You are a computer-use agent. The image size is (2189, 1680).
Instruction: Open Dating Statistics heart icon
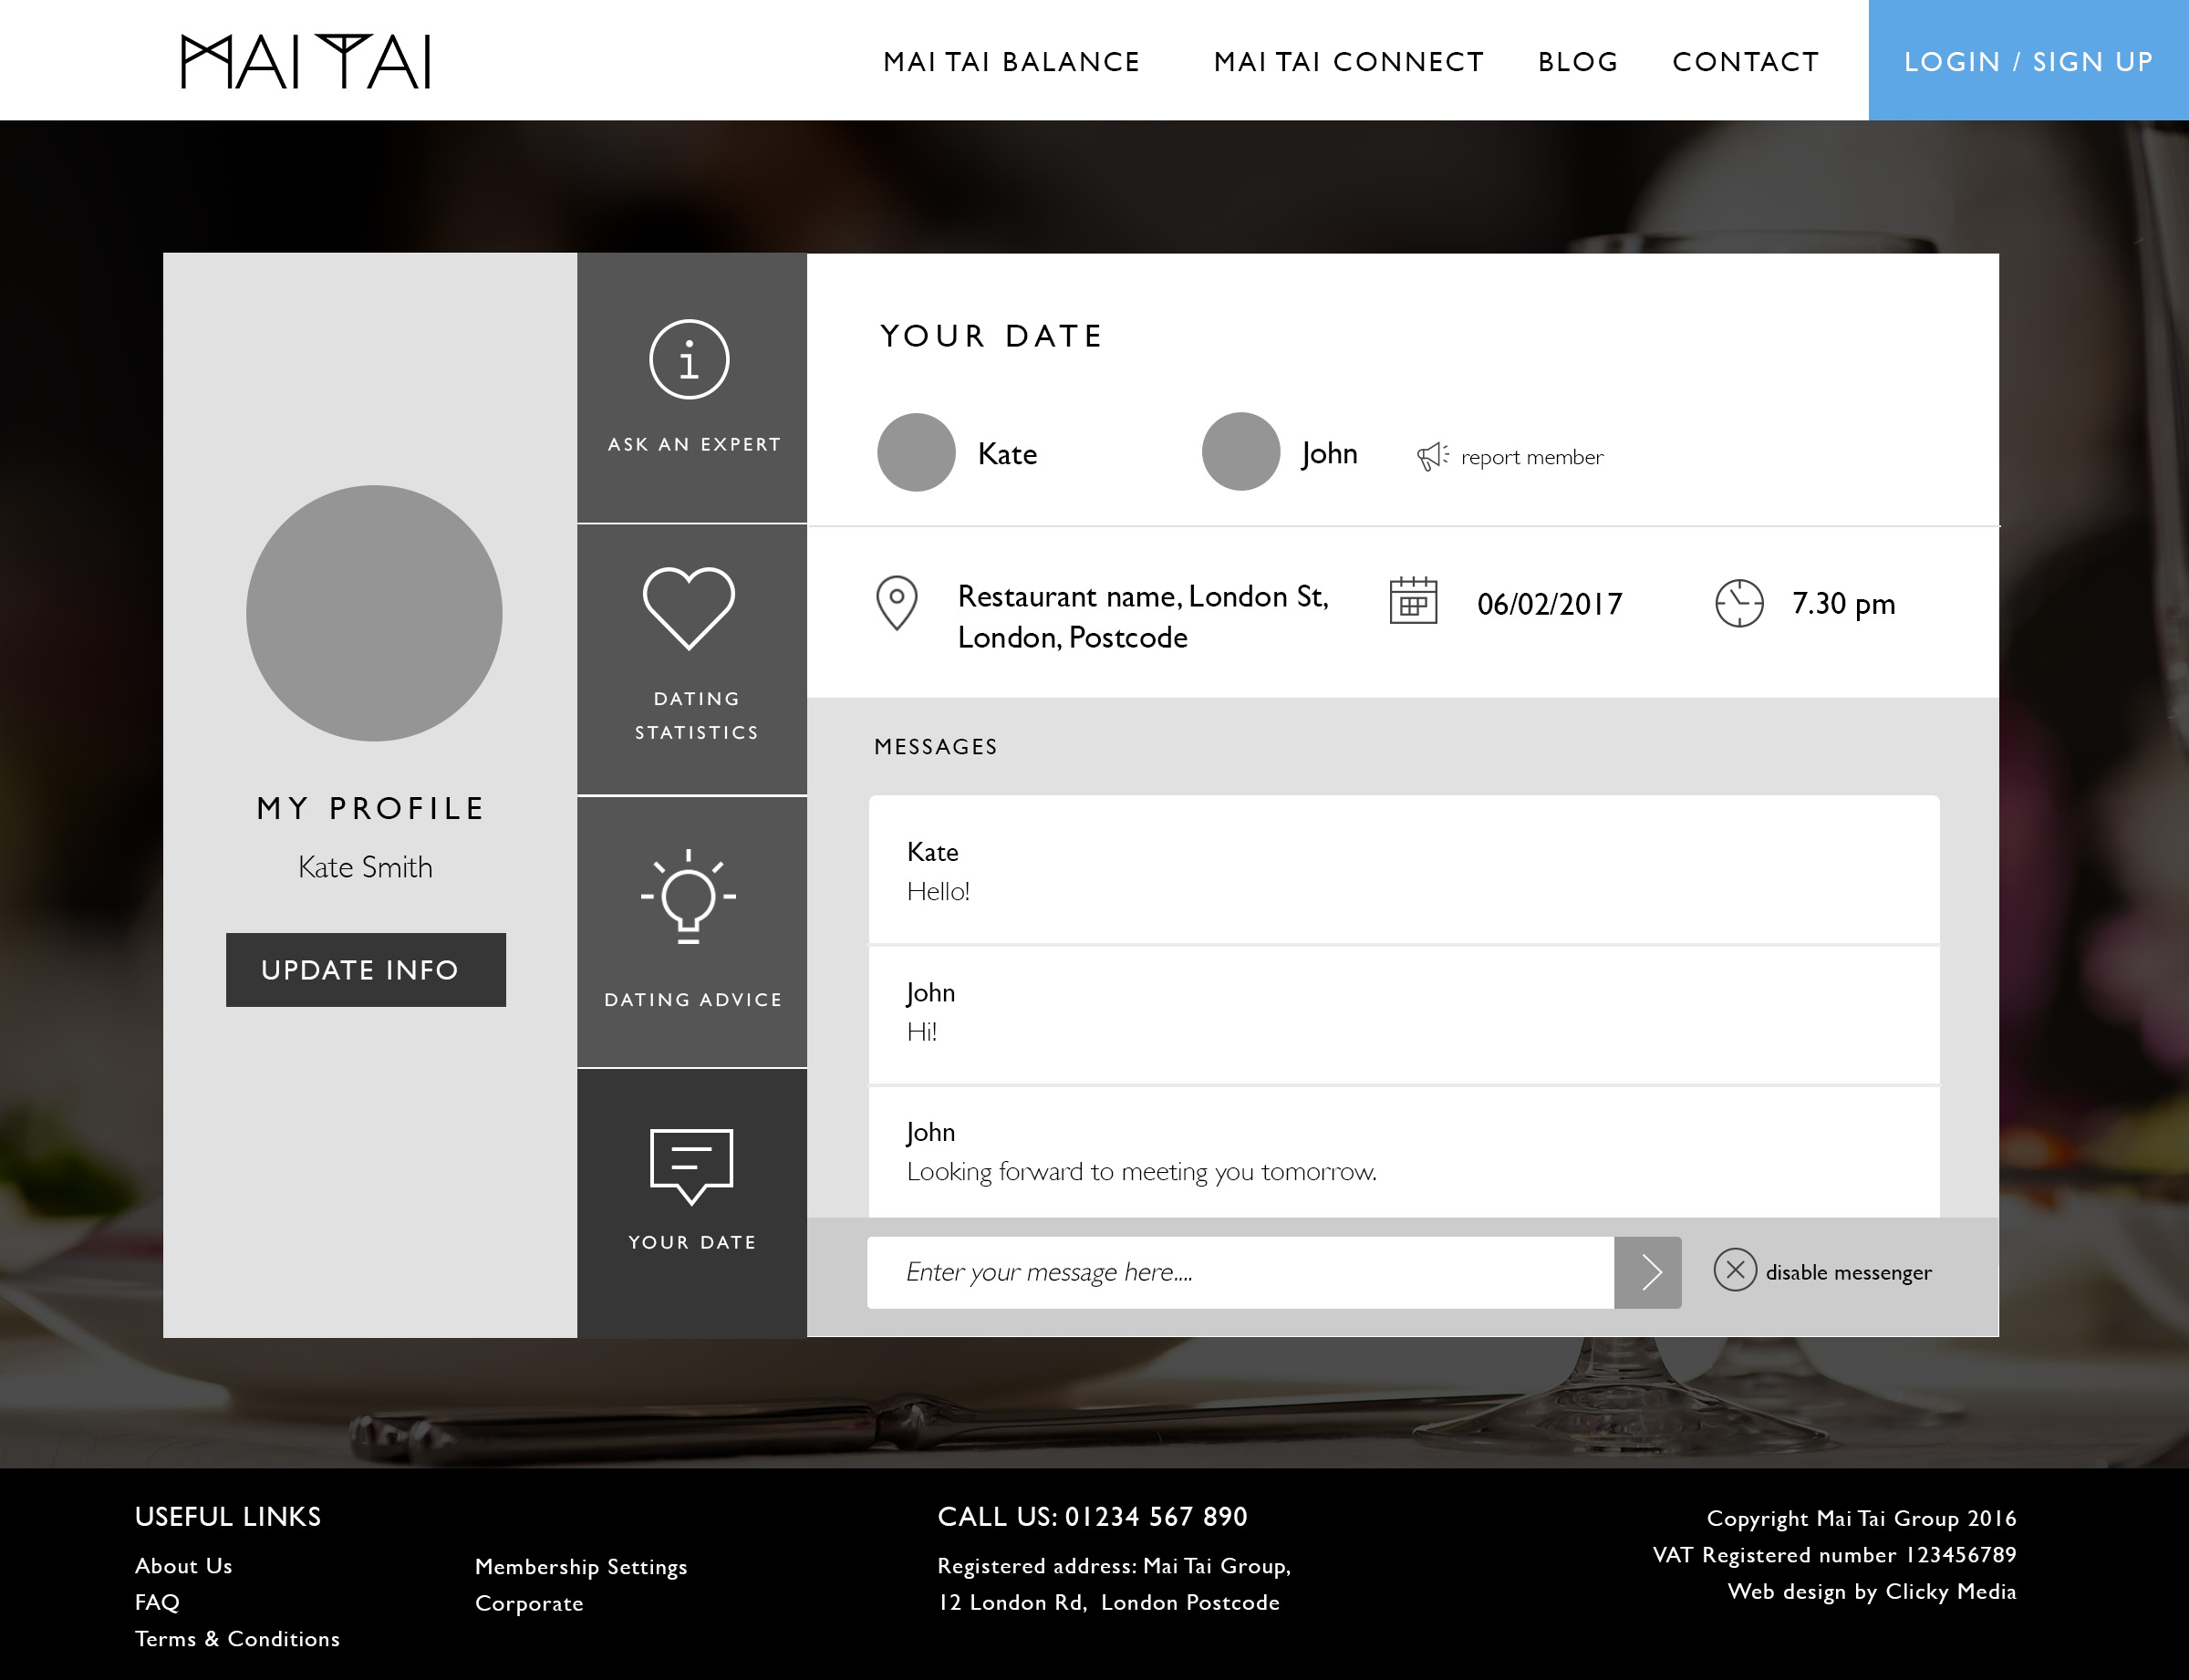click(x=689, y=607)
